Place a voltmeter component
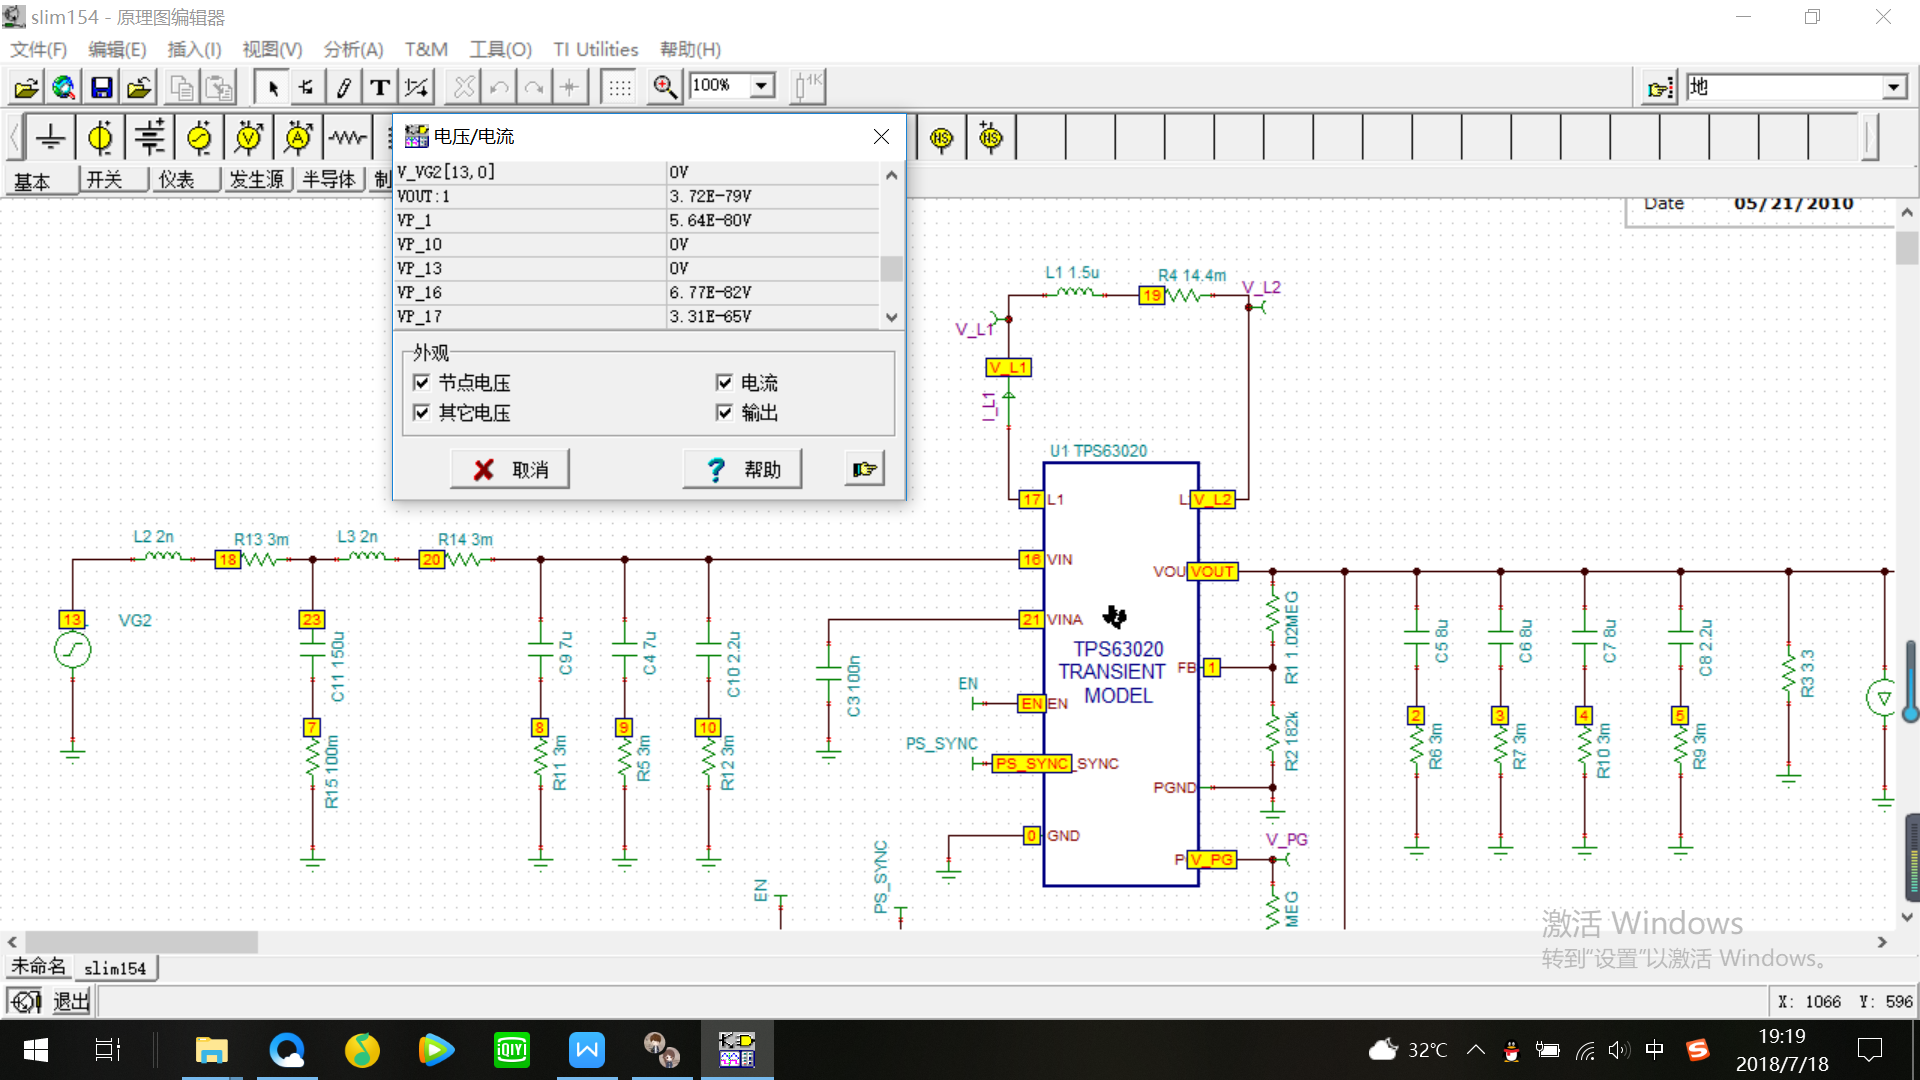 [x=248, y=137]
